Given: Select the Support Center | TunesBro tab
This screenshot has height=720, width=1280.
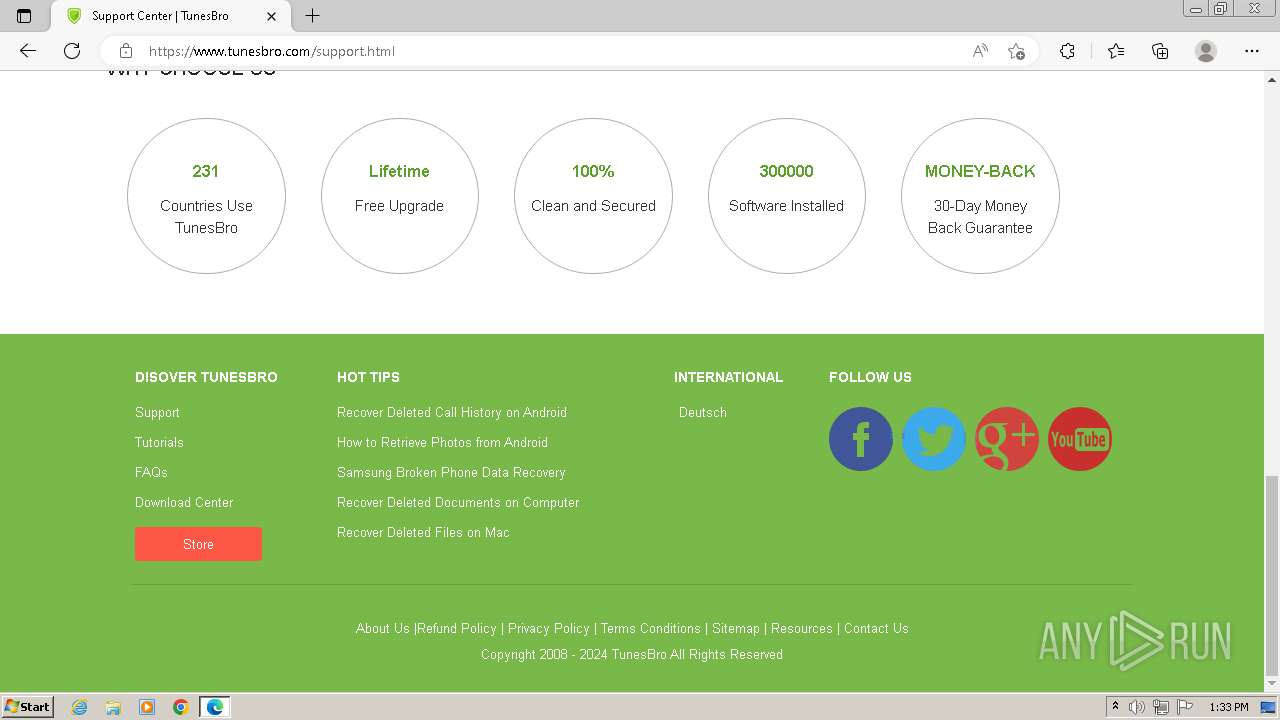Looking at the screenshot, I should click(x=170, y=16).
